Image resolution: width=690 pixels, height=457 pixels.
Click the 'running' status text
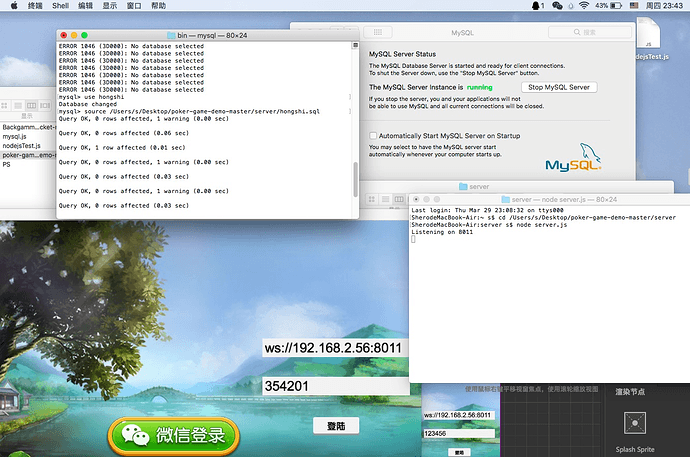coord(479,87)
